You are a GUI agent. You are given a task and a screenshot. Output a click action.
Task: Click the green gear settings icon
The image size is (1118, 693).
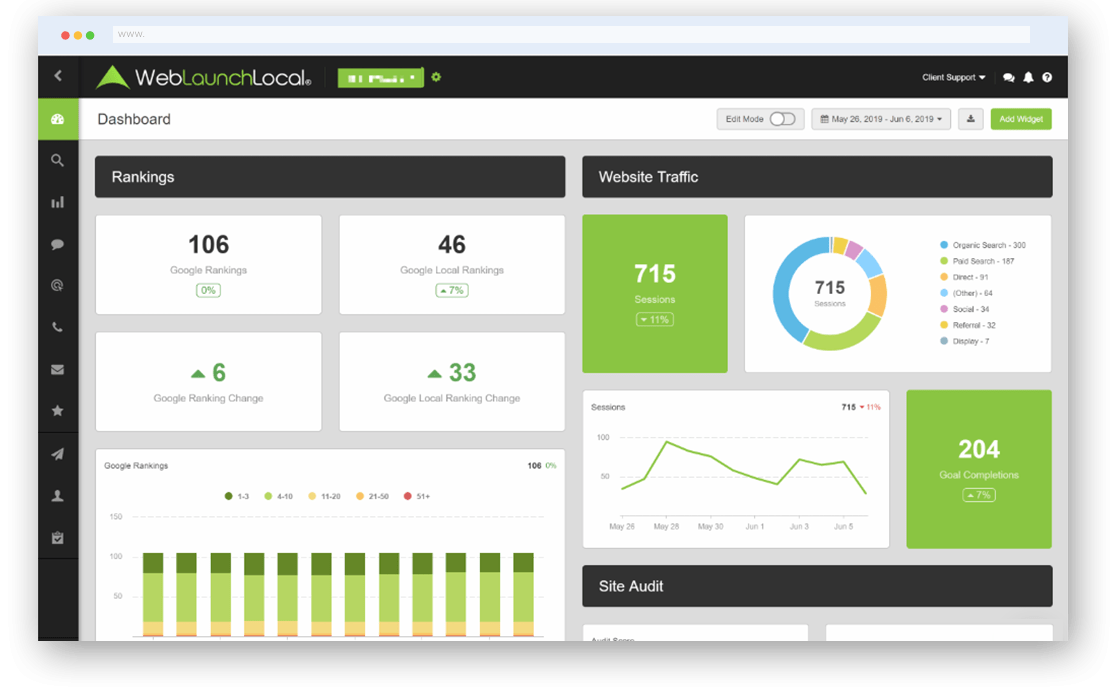[x=436, y=77]
